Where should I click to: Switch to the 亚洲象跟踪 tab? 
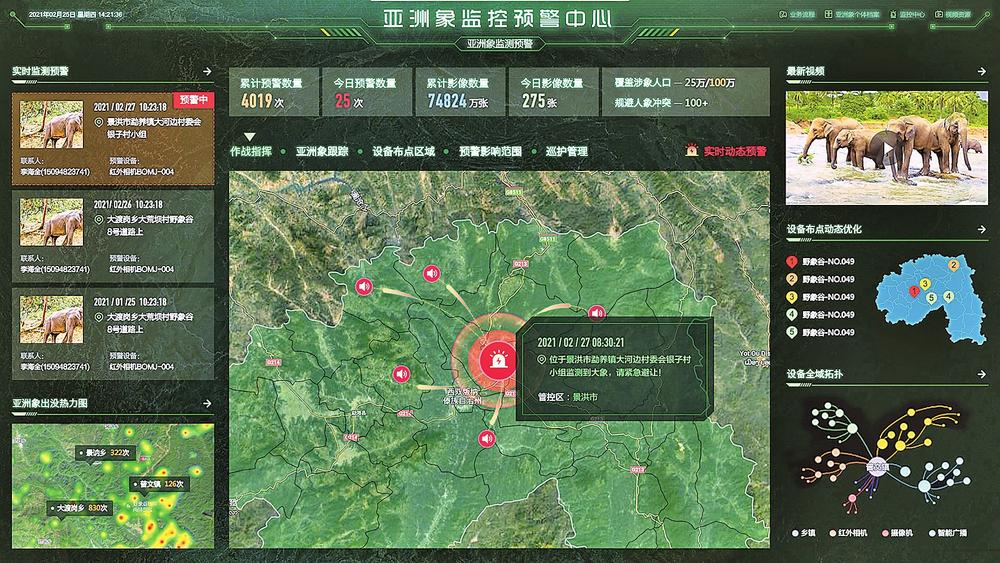pos(321,151)
